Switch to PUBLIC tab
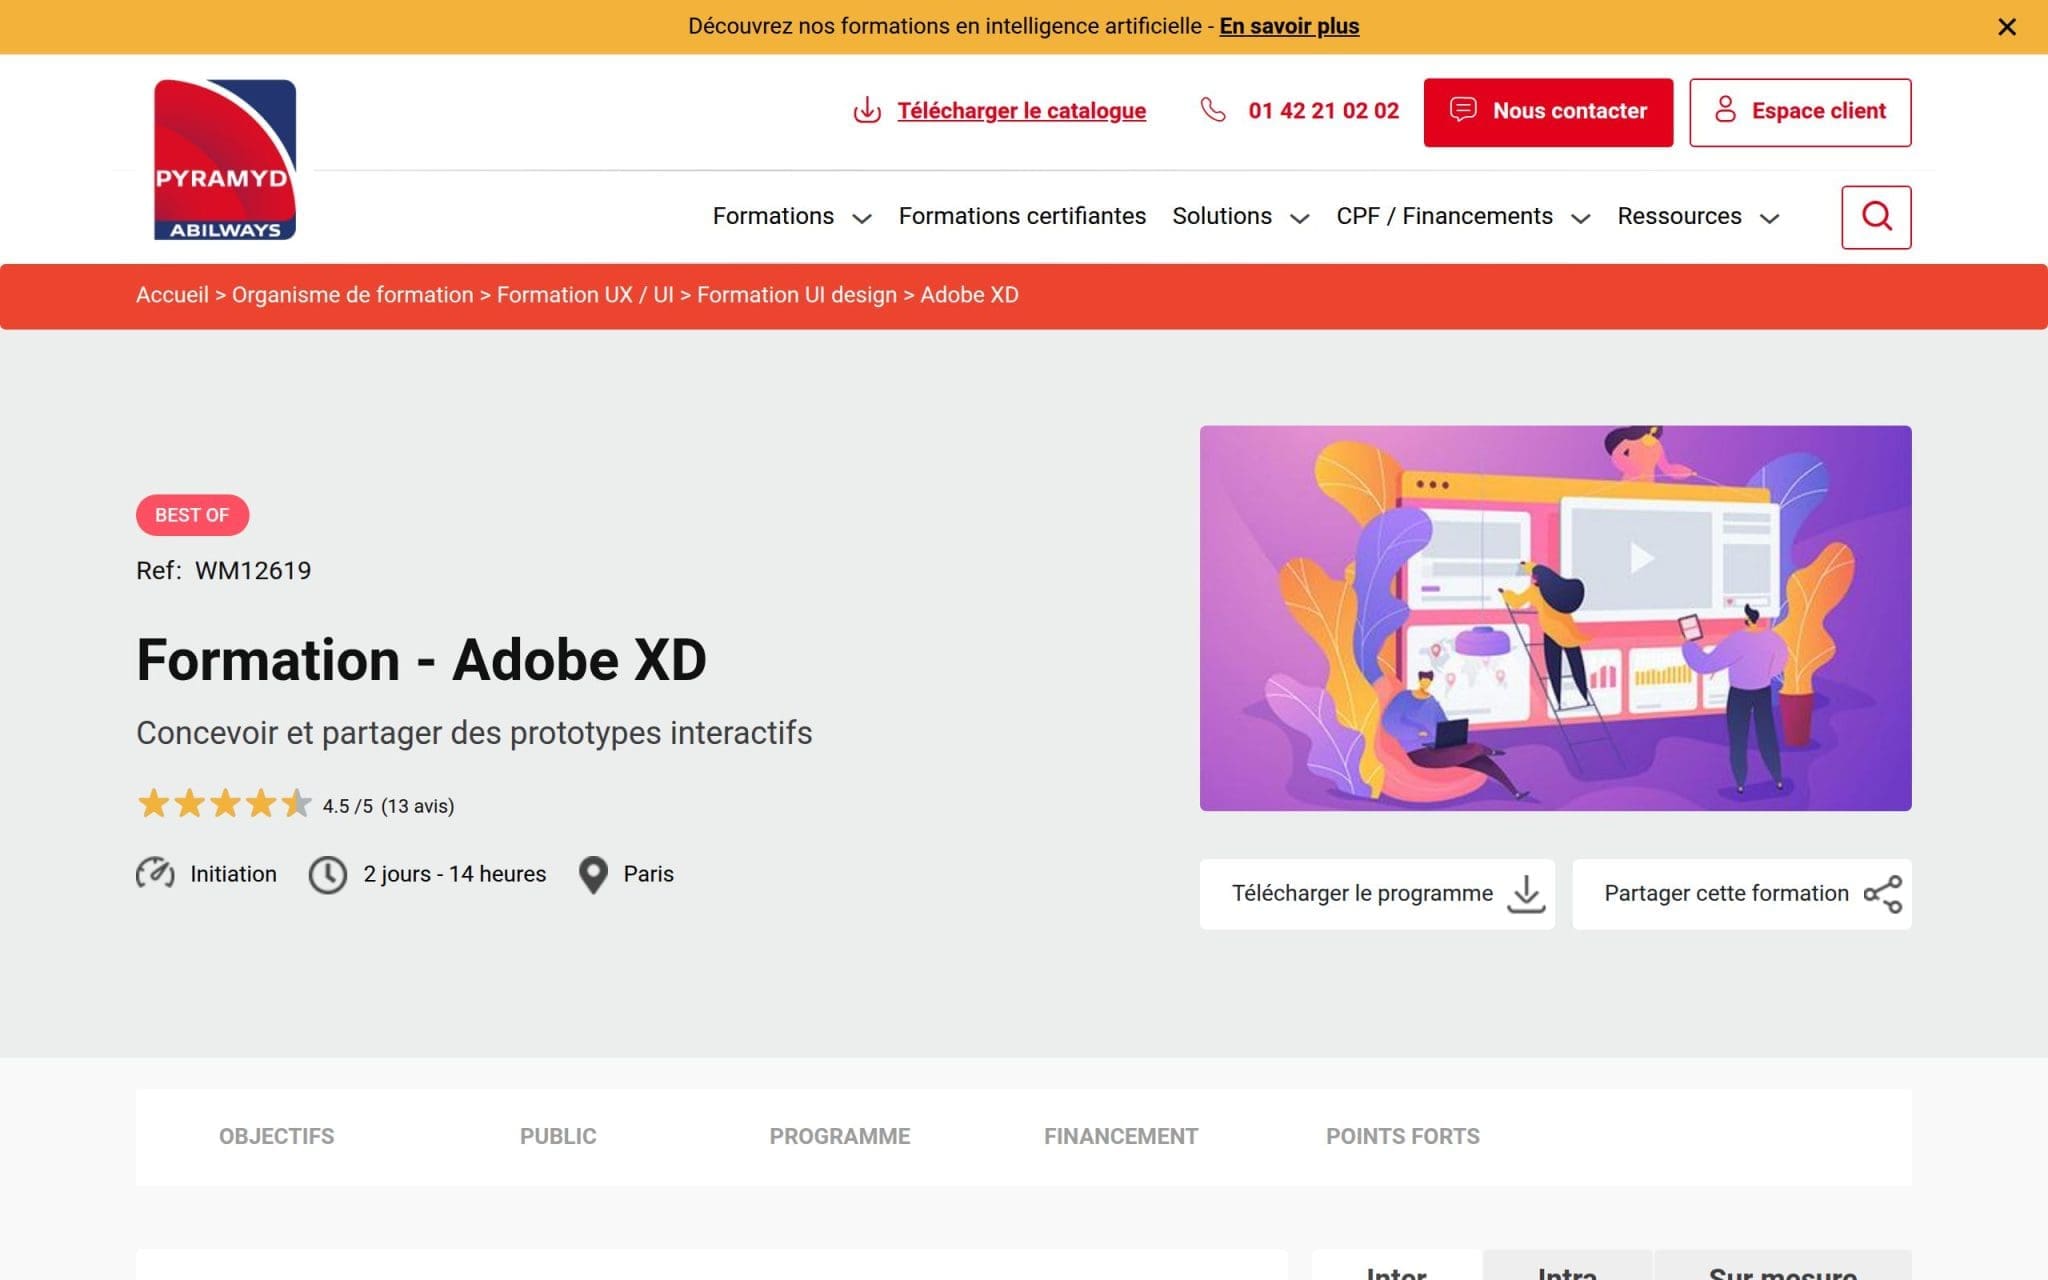Image resolution: width=2048 pixels, height=1280 pixels. [x=558, y=1137]
